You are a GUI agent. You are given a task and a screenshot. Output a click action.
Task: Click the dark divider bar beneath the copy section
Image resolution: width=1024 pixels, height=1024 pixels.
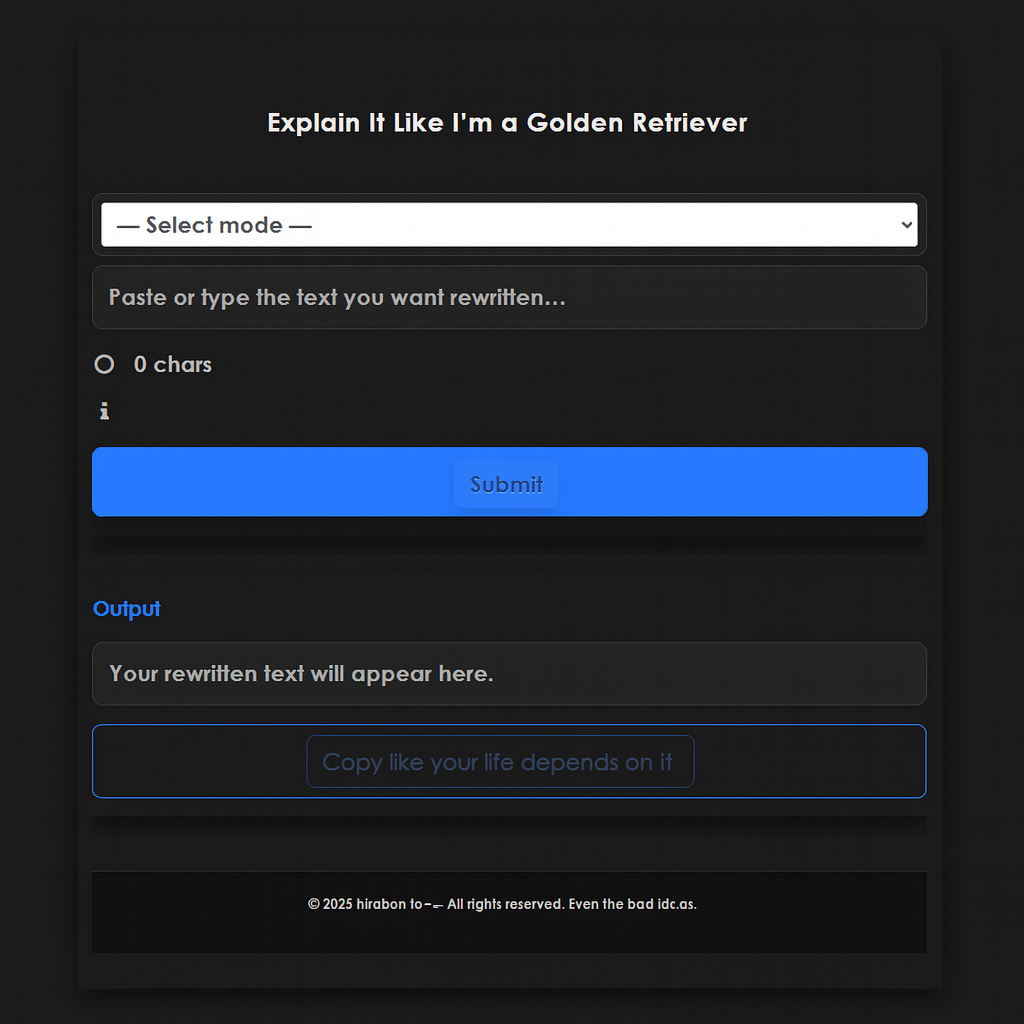[509, 825]
